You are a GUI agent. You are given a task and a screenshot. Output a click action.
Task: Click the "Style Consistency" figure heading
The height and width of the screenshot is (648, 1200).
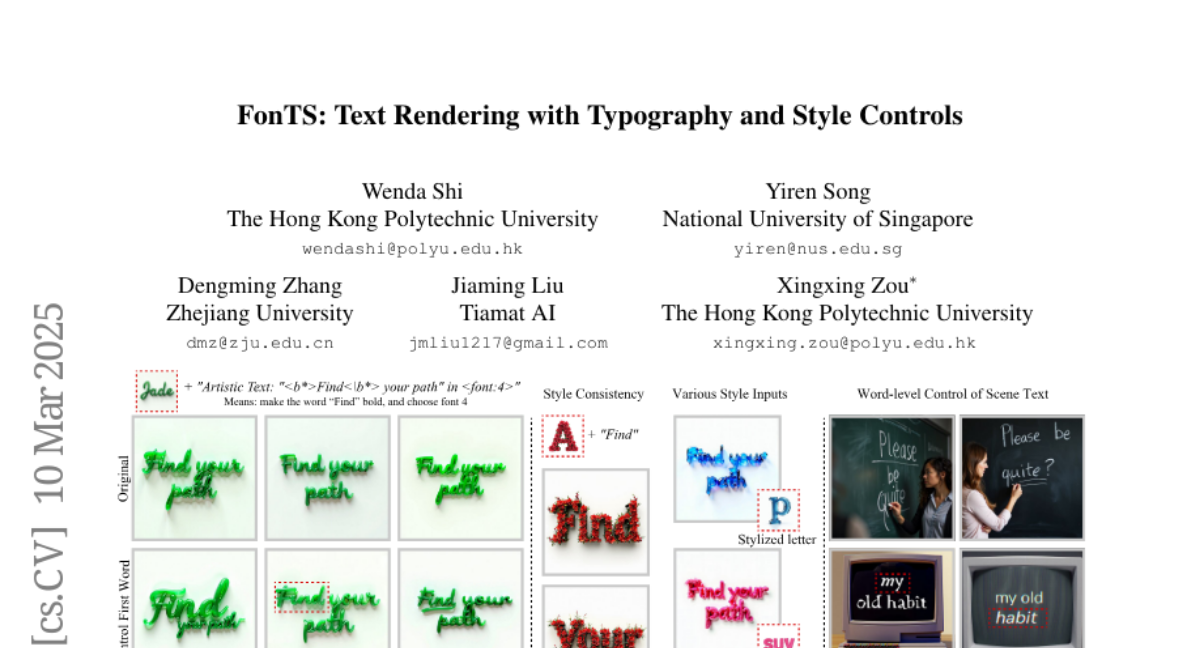[x=594, y=394]
